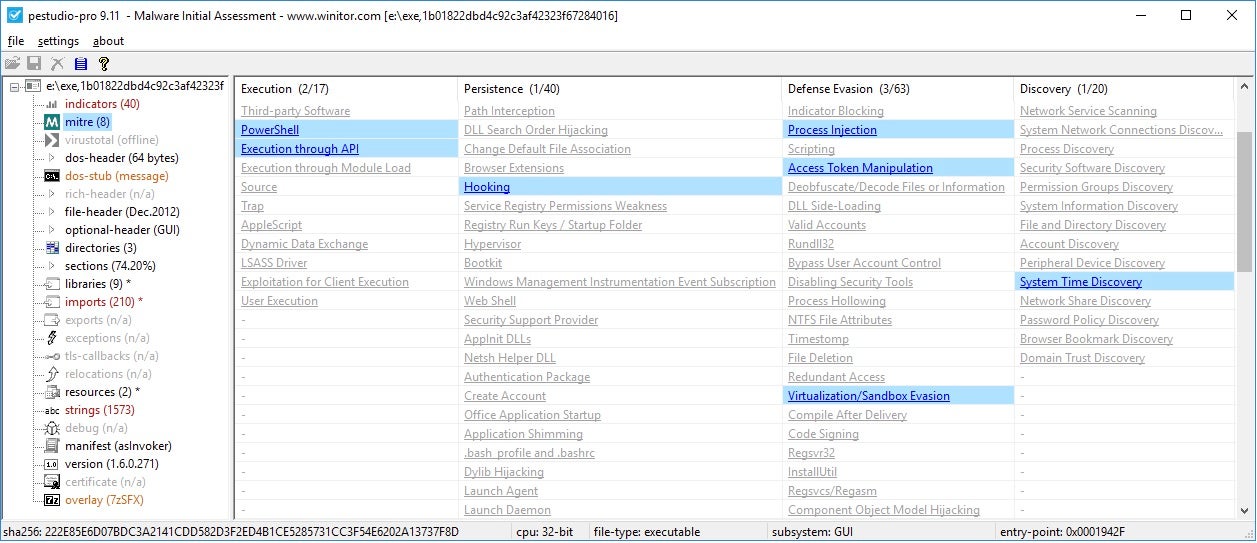Click the overlay 7z icon
The image size is (1257, 543).
(52, 500)
